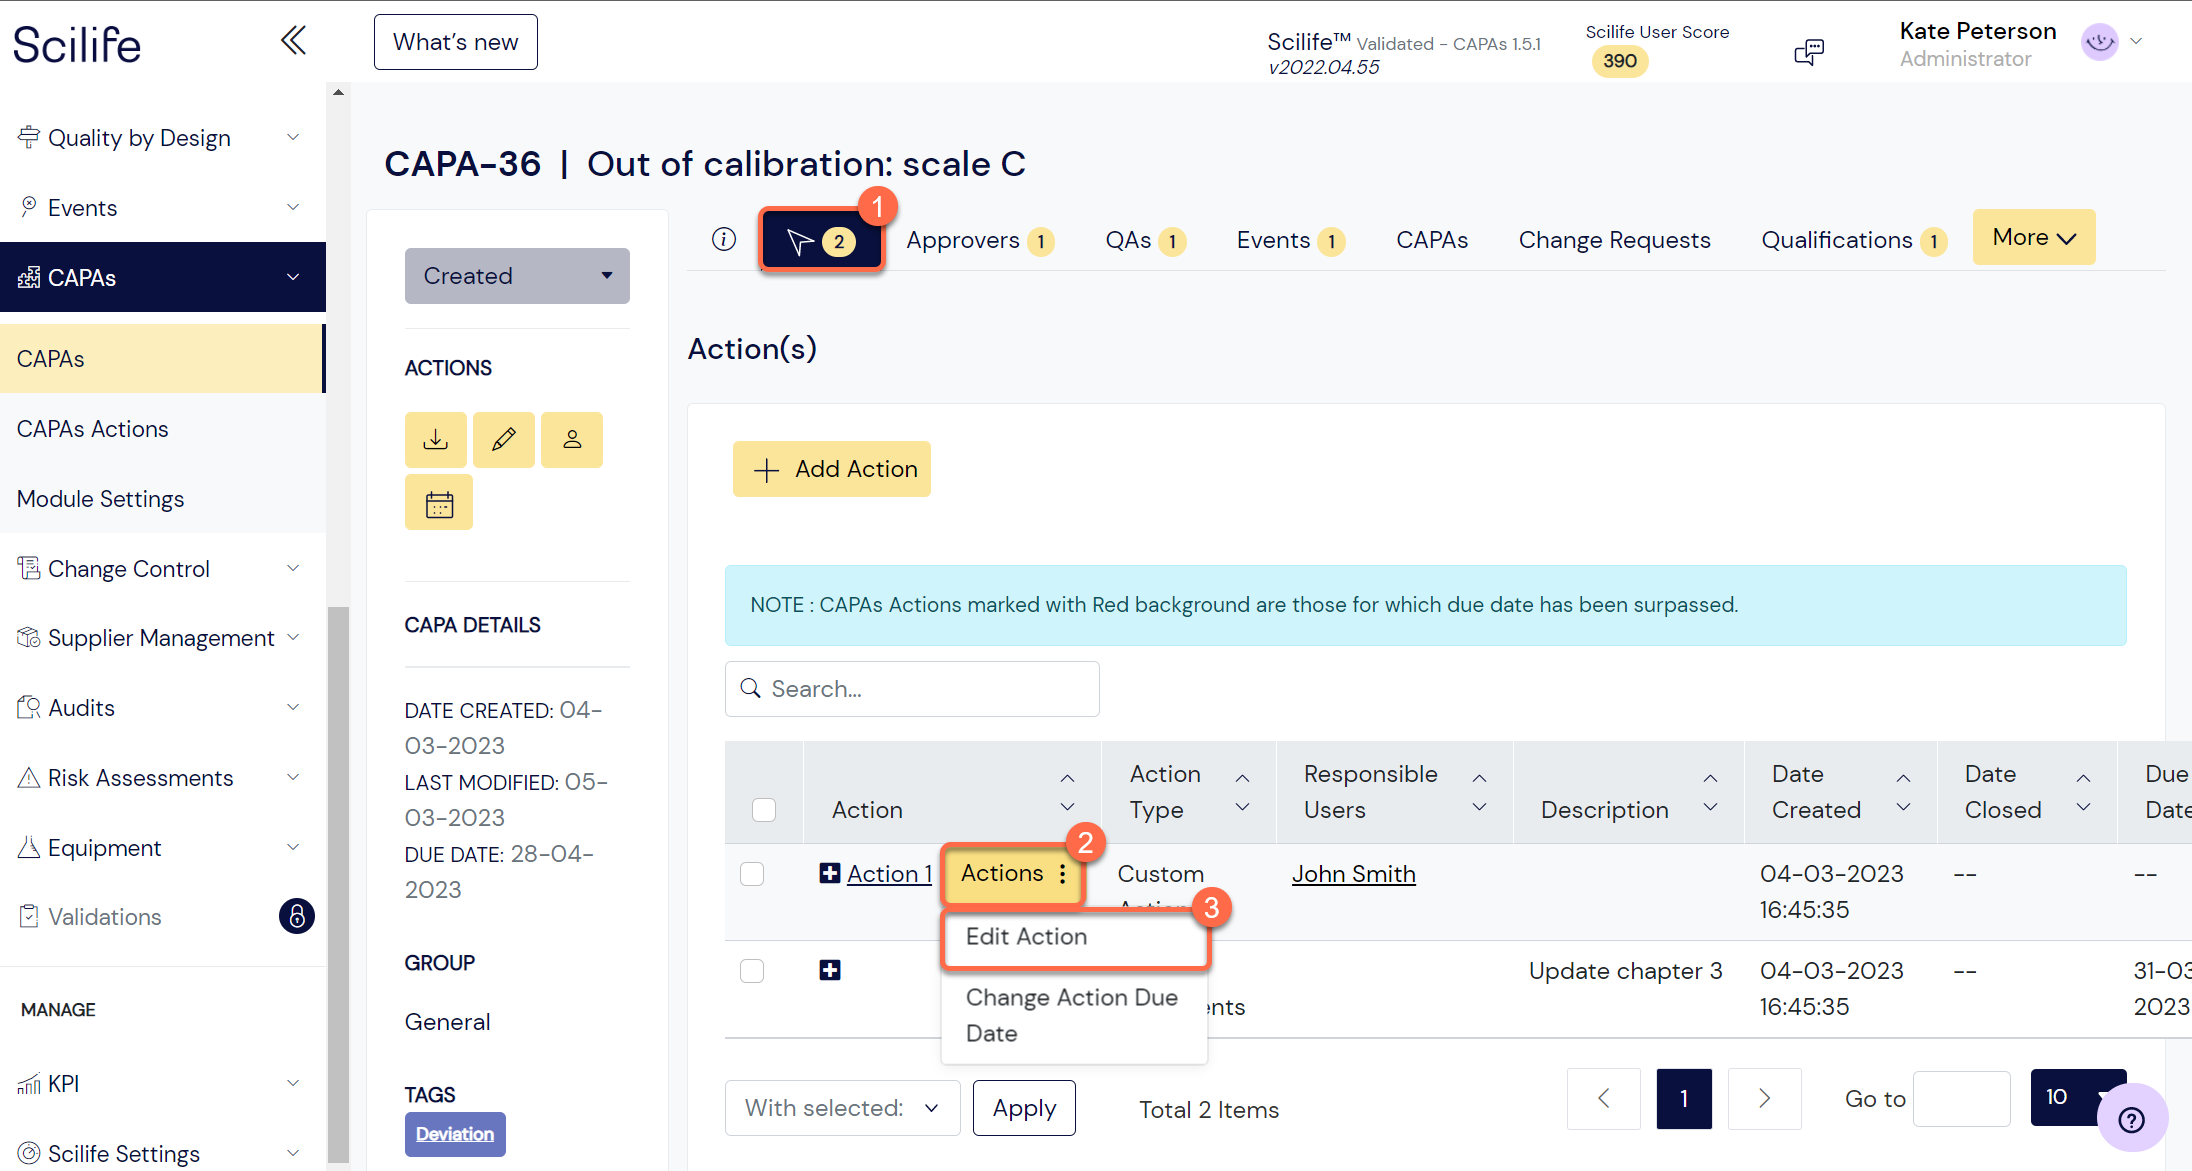Click the Deviation tag
The width and height of the screenshot is (2192, 1171).
coord(455,1134)
